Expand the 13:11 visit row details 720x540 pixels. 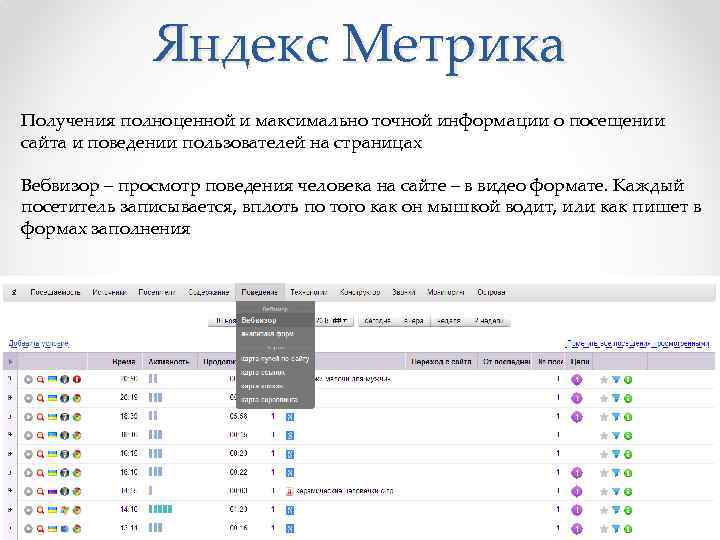(x=10, y=529)
